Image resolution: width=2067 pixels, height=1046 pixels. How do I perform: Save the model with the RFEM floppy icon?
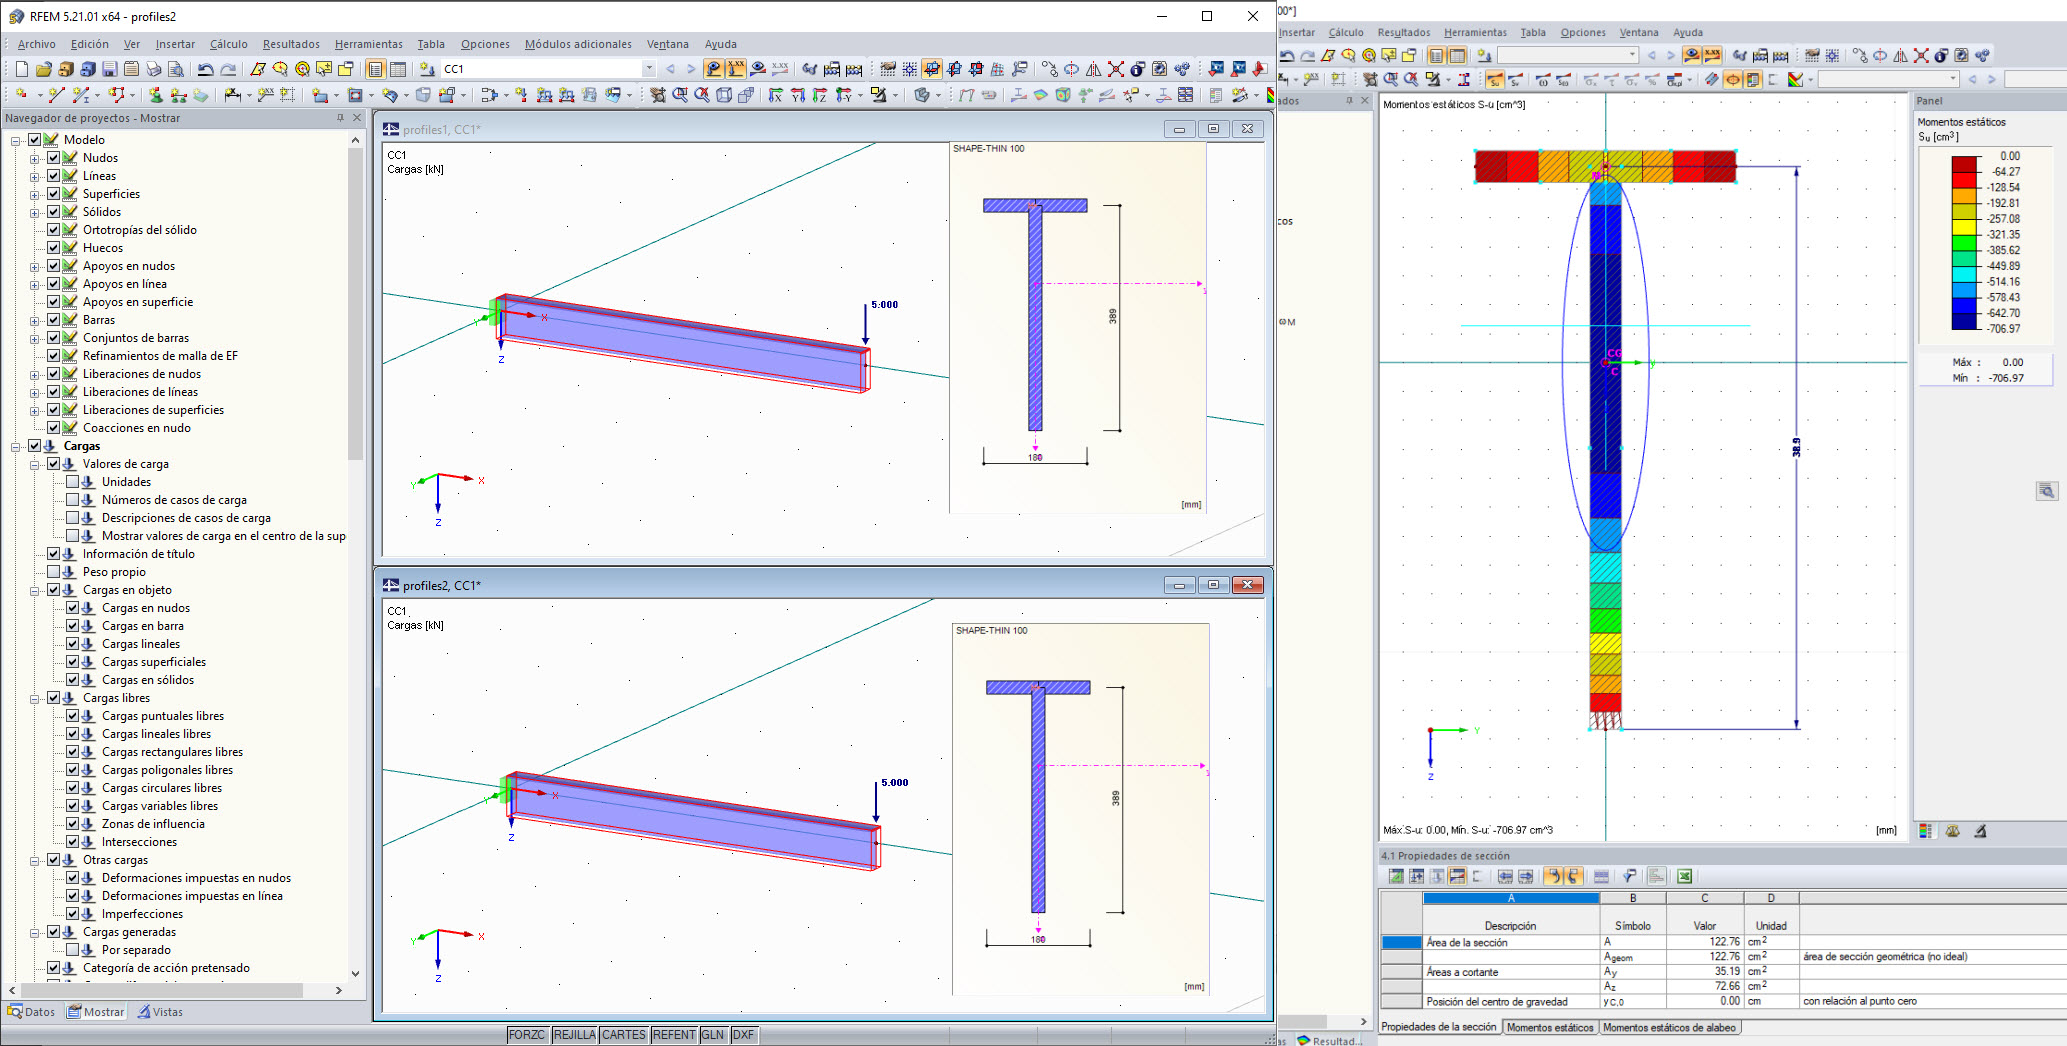[x=110, y=69]
